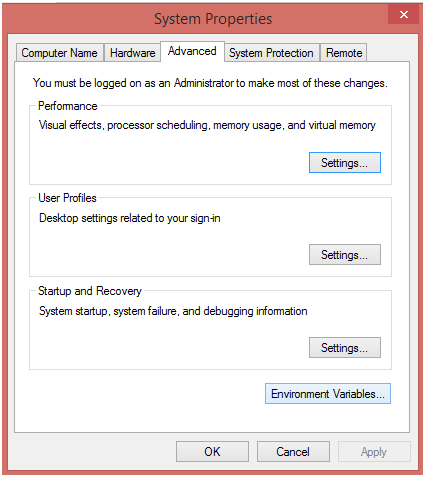Click the Performance group label

pos(68,106)
